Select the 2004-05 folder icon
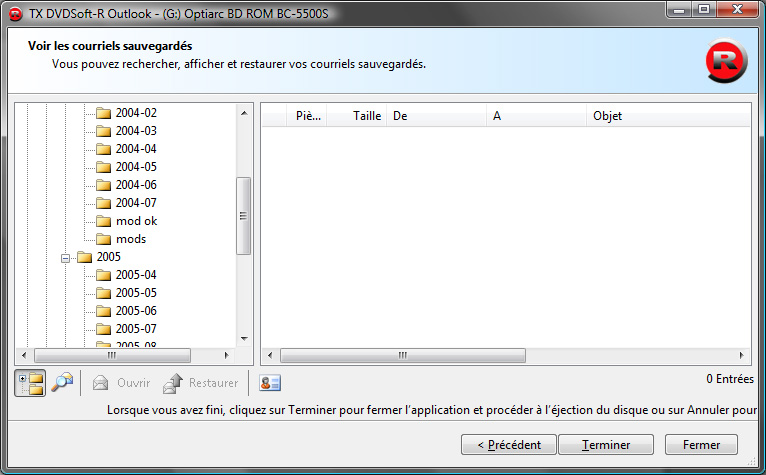The width and height of the screenshot is (766, 475). click(103, 167)
